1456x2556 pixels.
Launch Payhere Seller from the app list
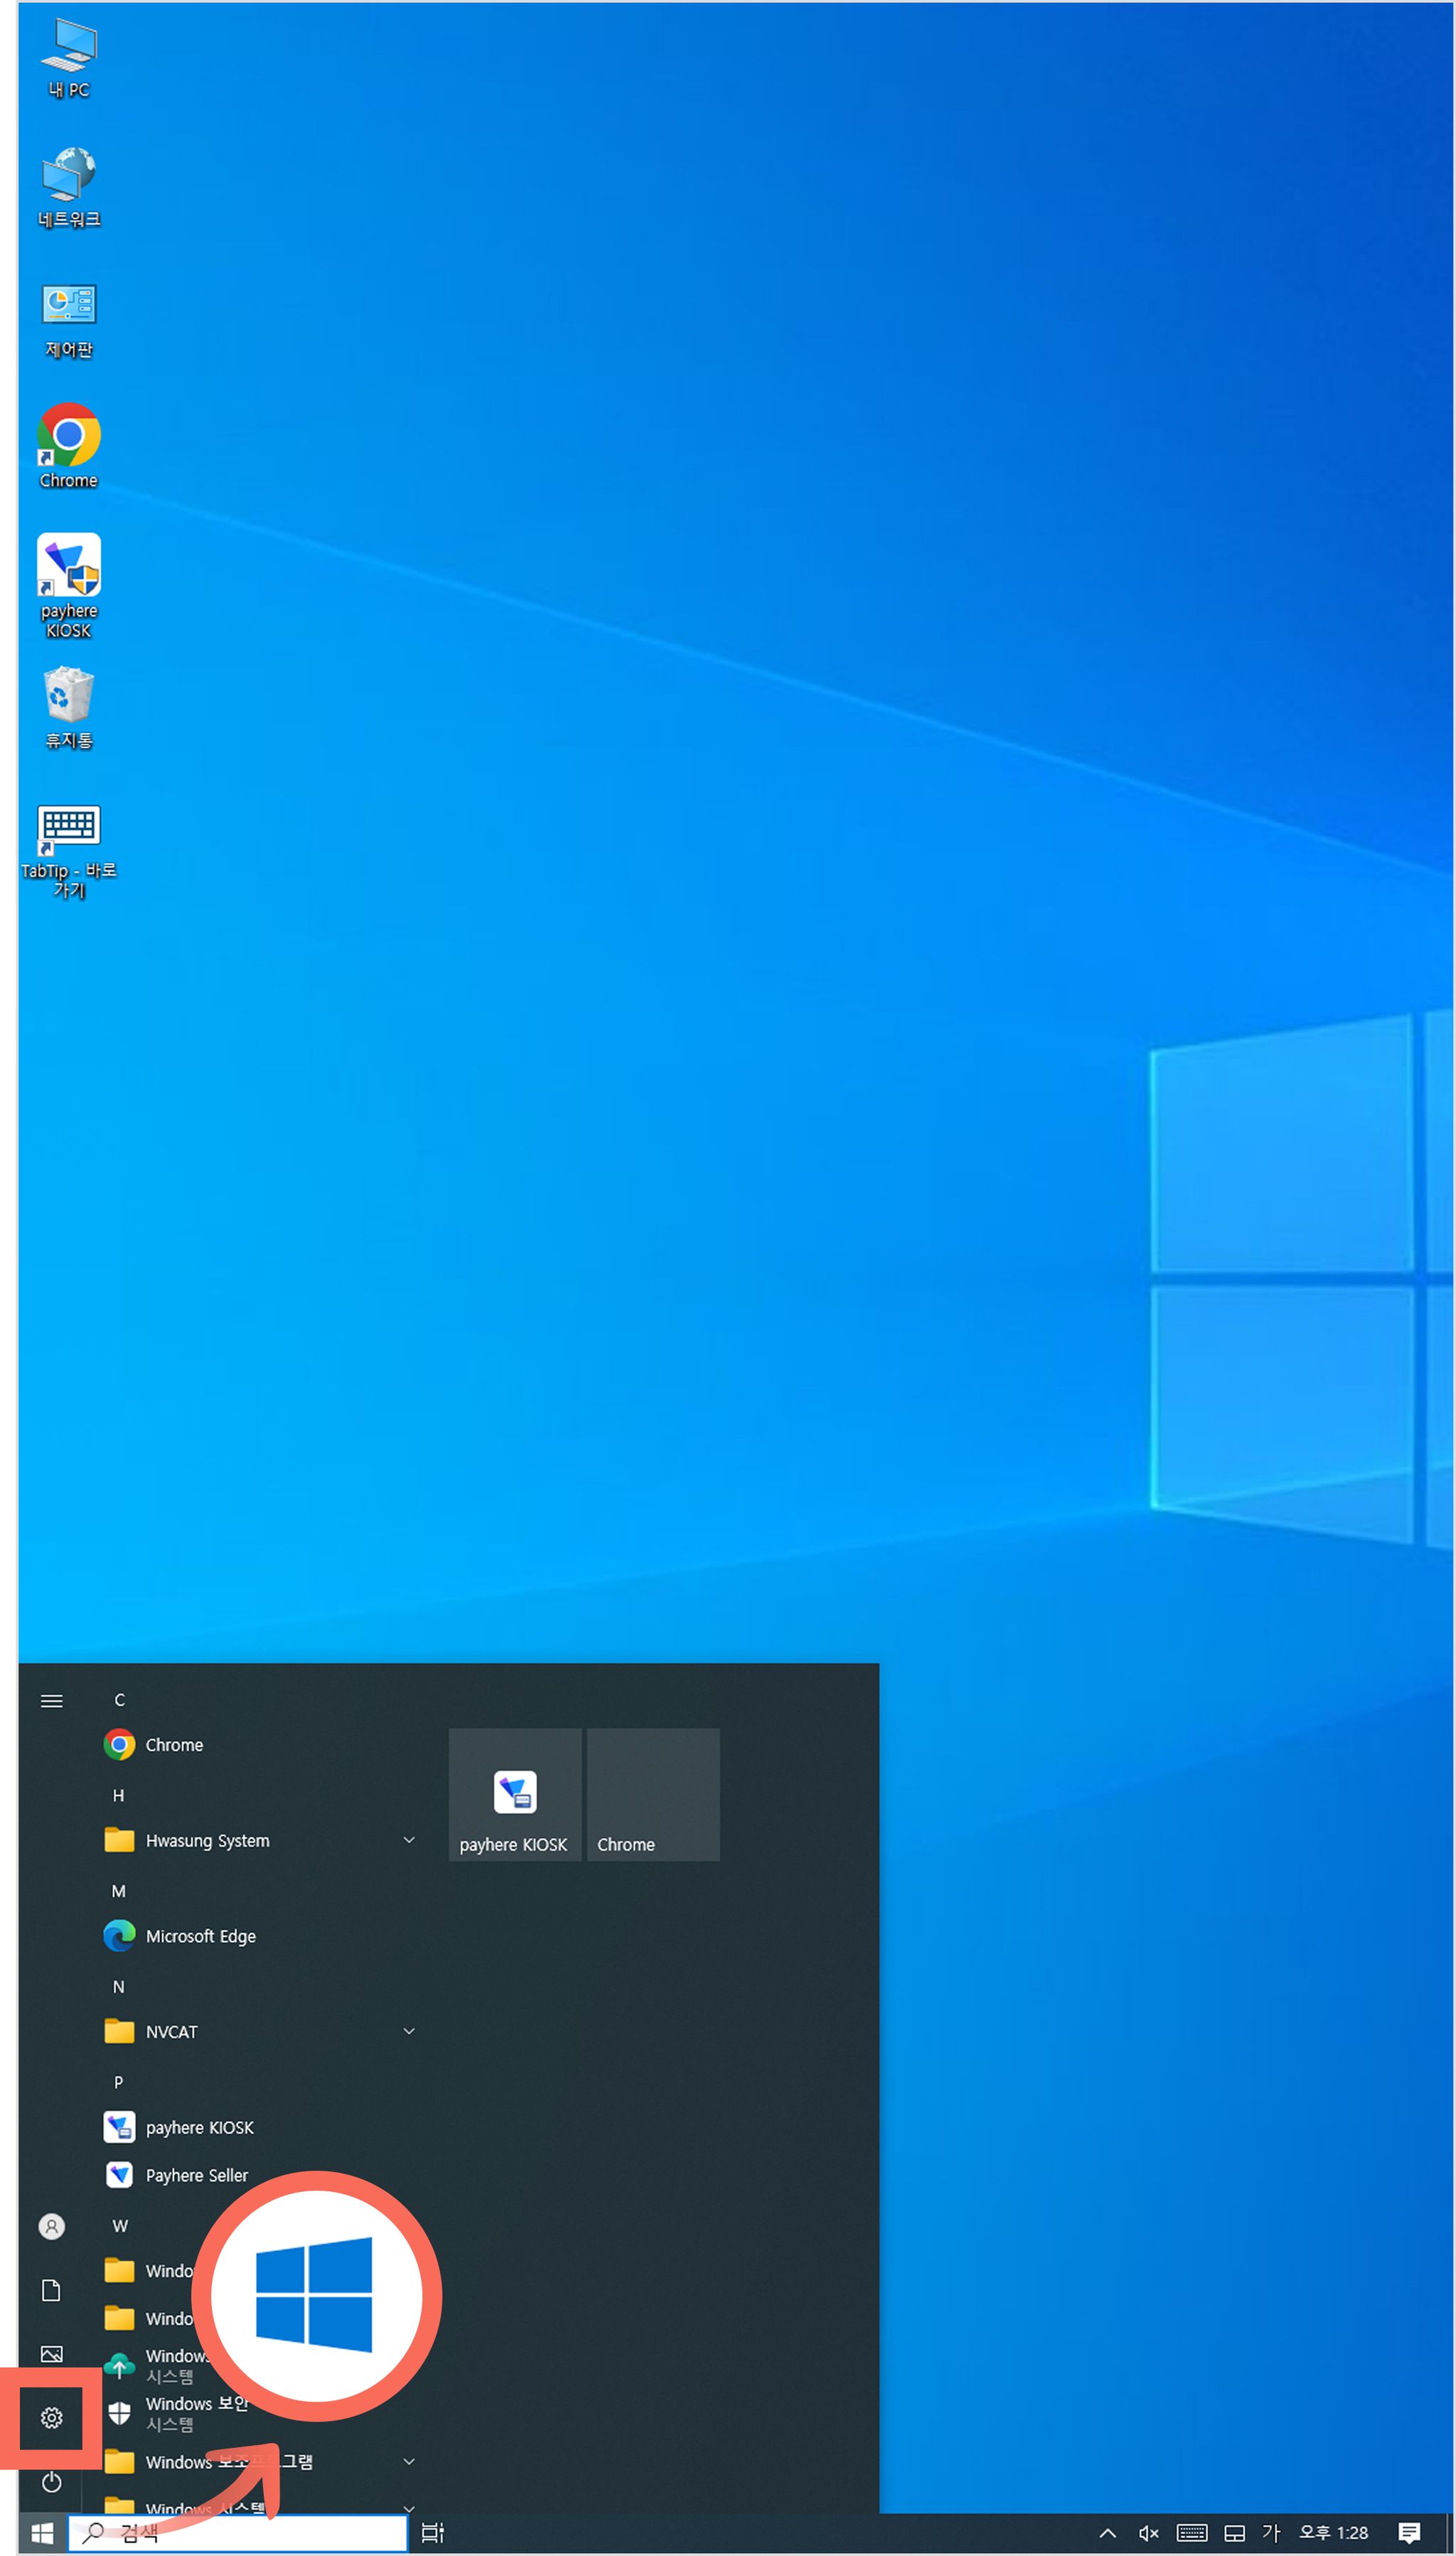click(260, 2174)
